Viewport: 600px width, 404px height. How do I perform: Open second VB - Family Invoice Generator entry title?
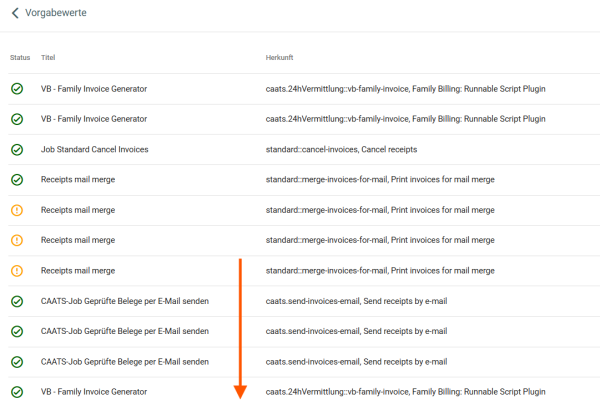pyautogui.click(x=93, y=119)
